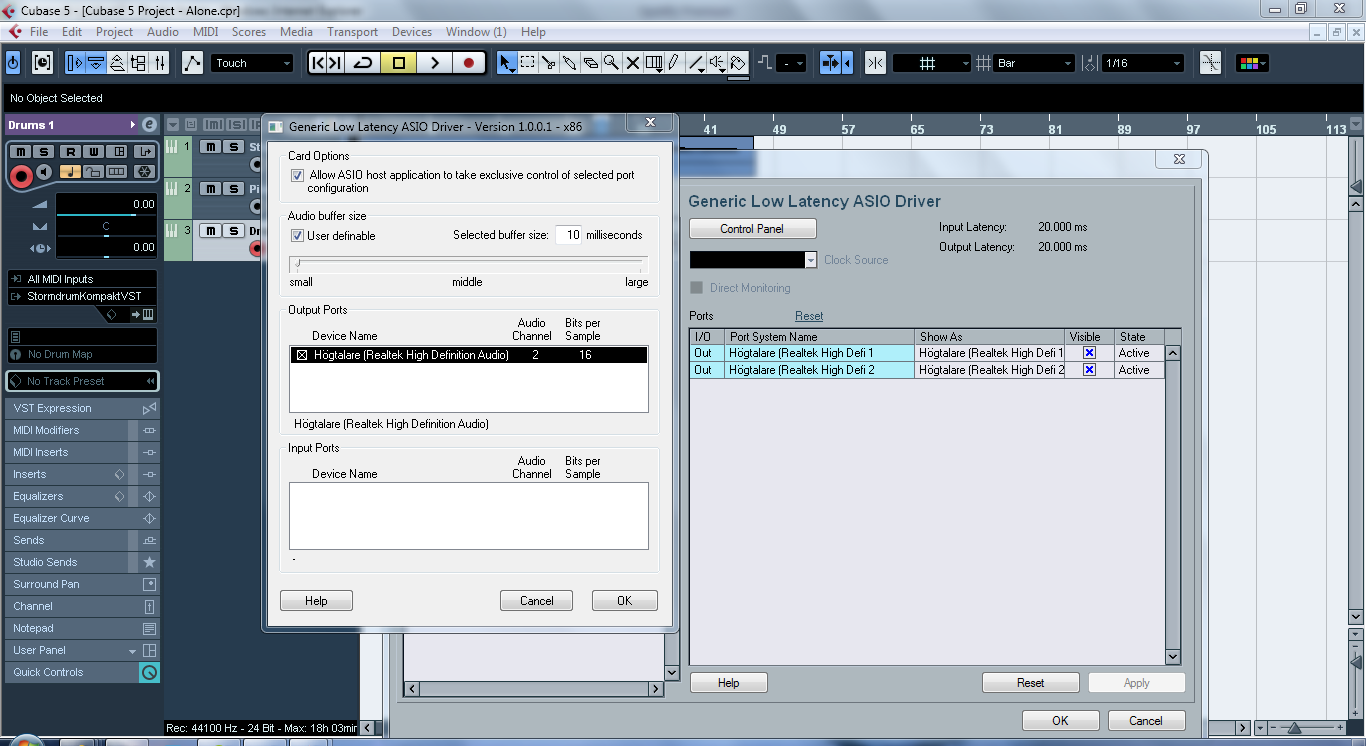Select the Range Selection tool

pos(528,63)
